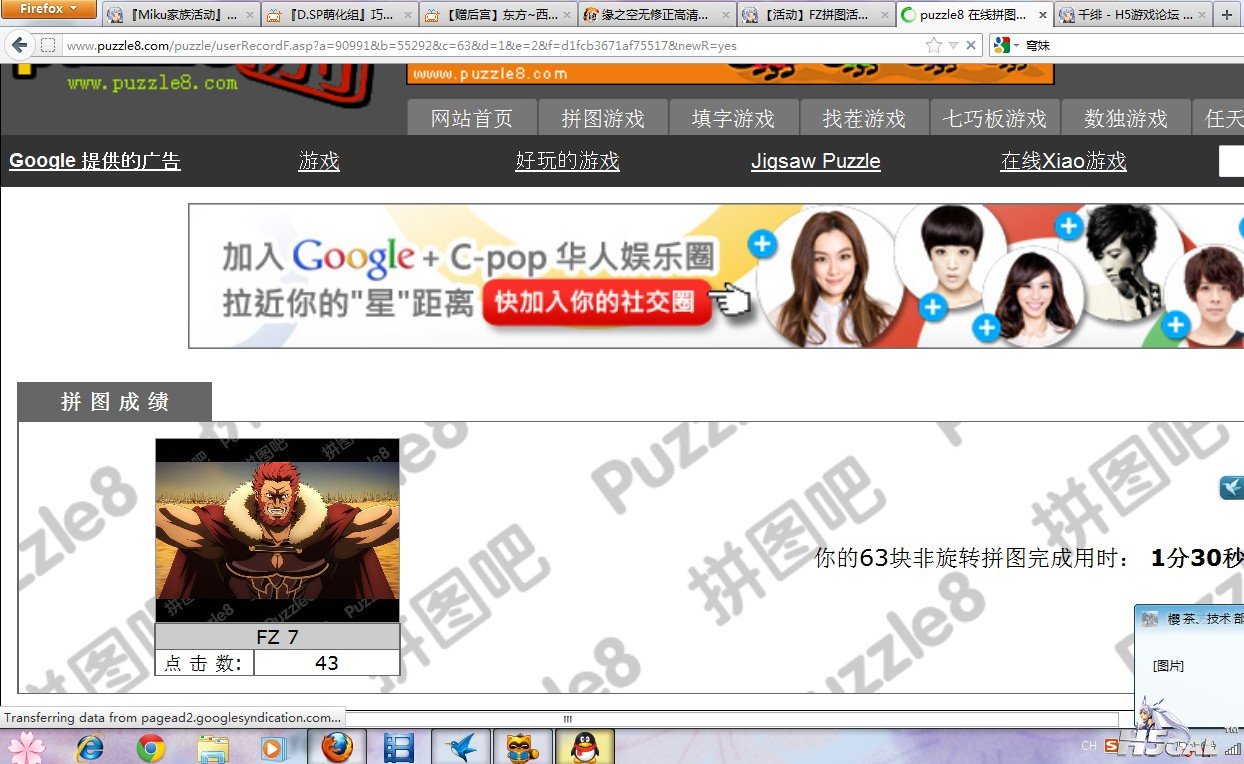
Task: Open the QQ penguin taskbar icon
Action: pyautogui.click(x=584, y=747)
